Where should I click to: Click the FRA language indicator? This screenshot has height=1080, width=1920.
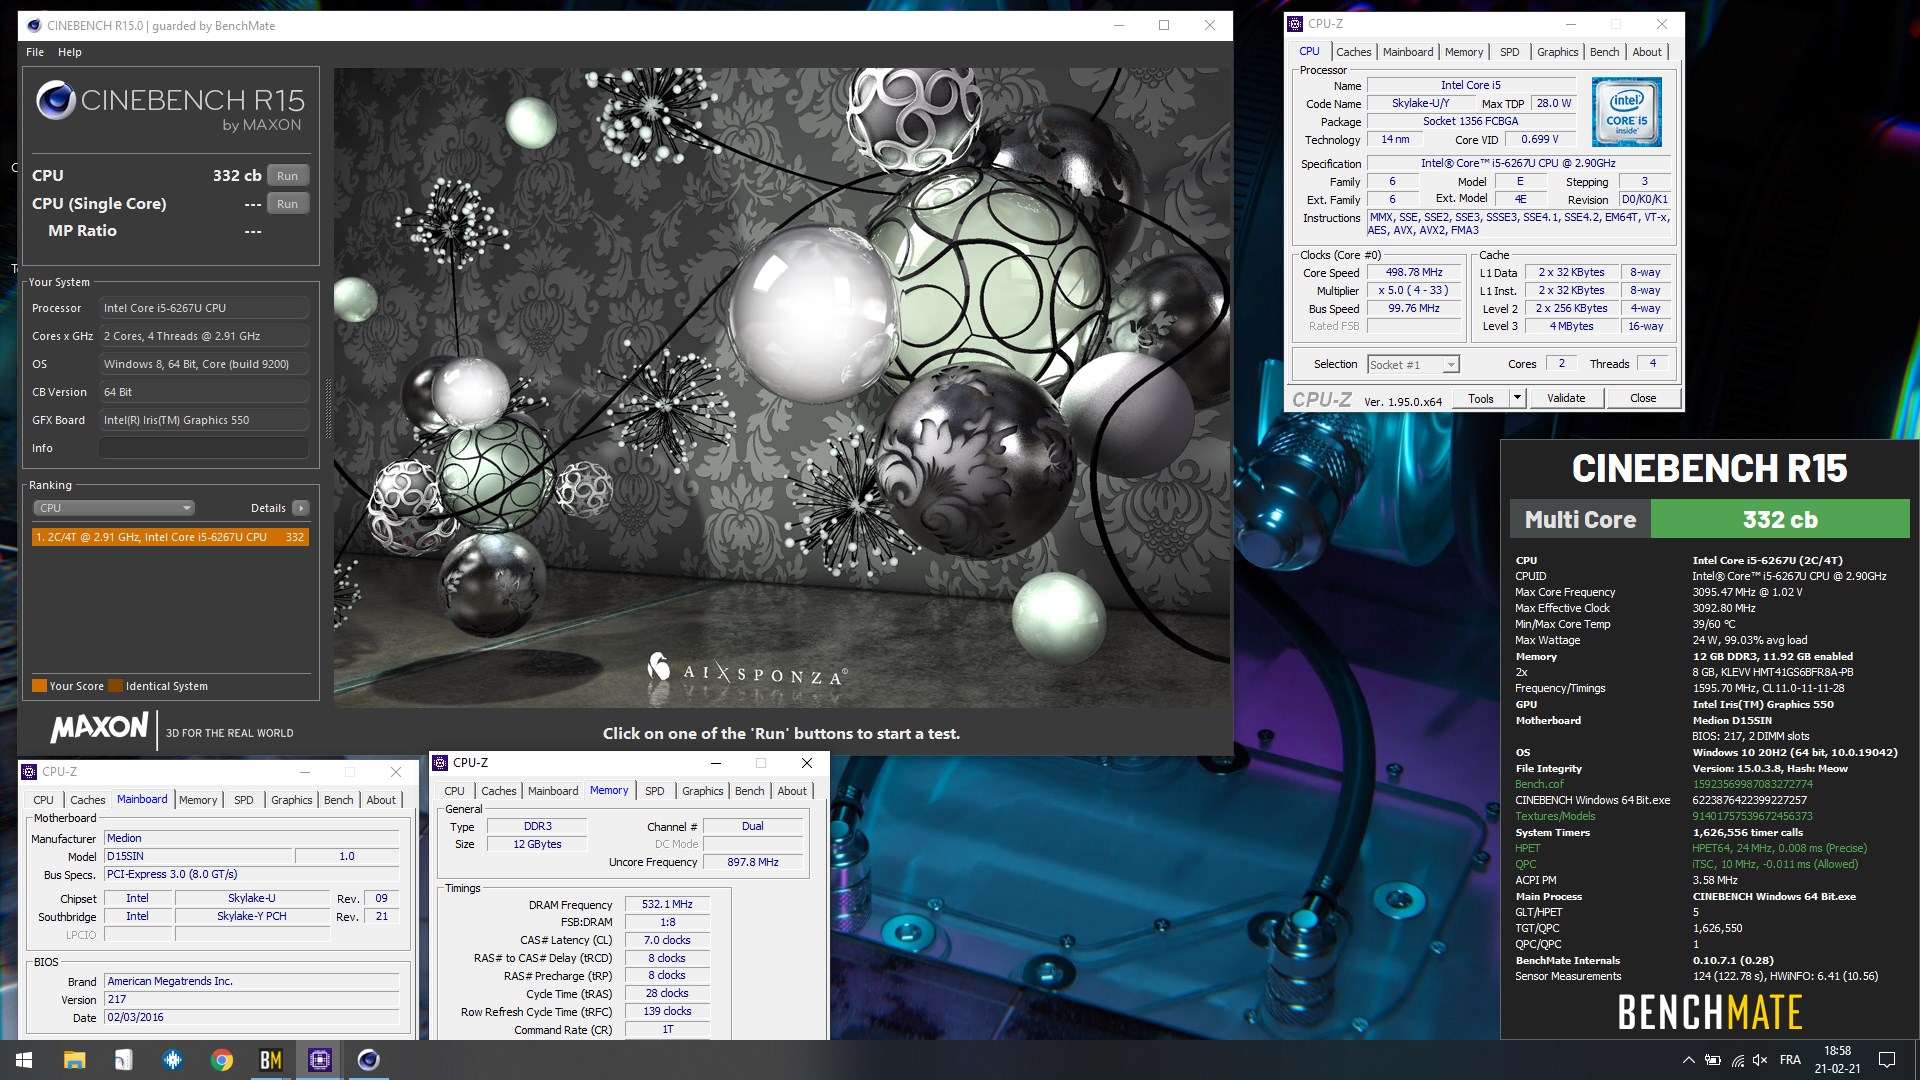tap(1790, 1060)
